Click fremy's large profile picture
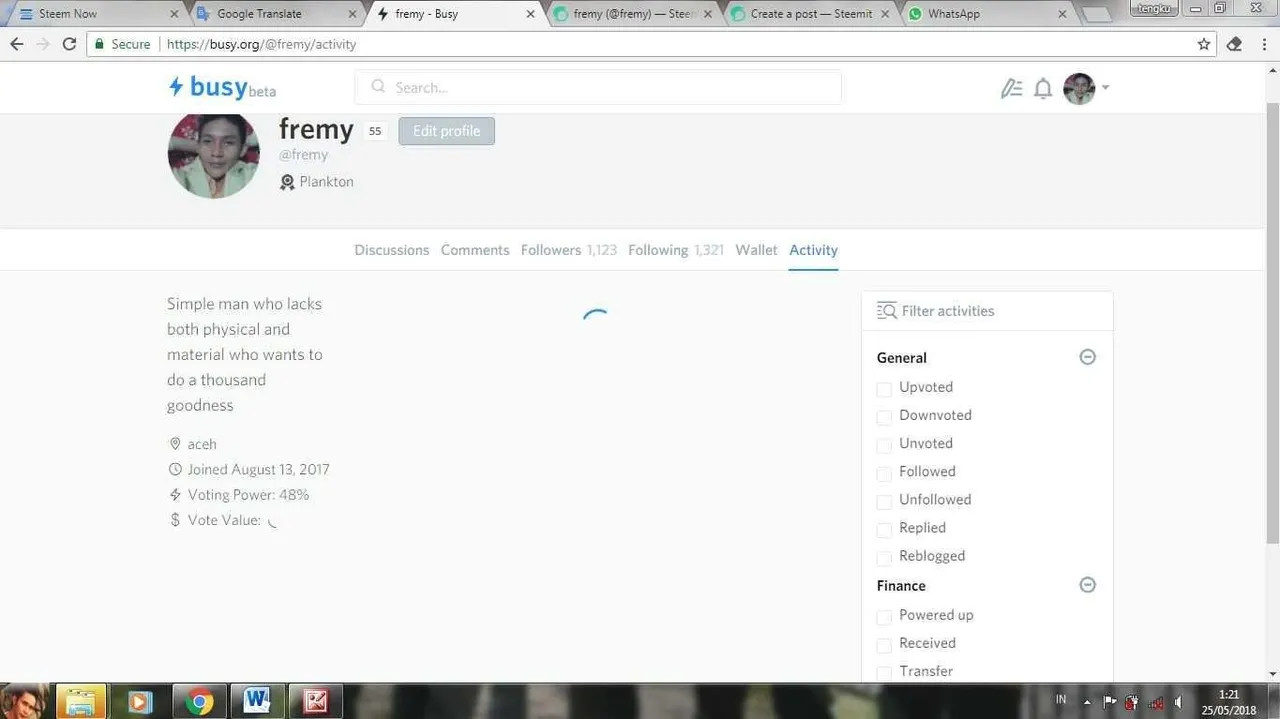Image resolution: width=1280 pixels, height=719 pixels. pos(214,155)
